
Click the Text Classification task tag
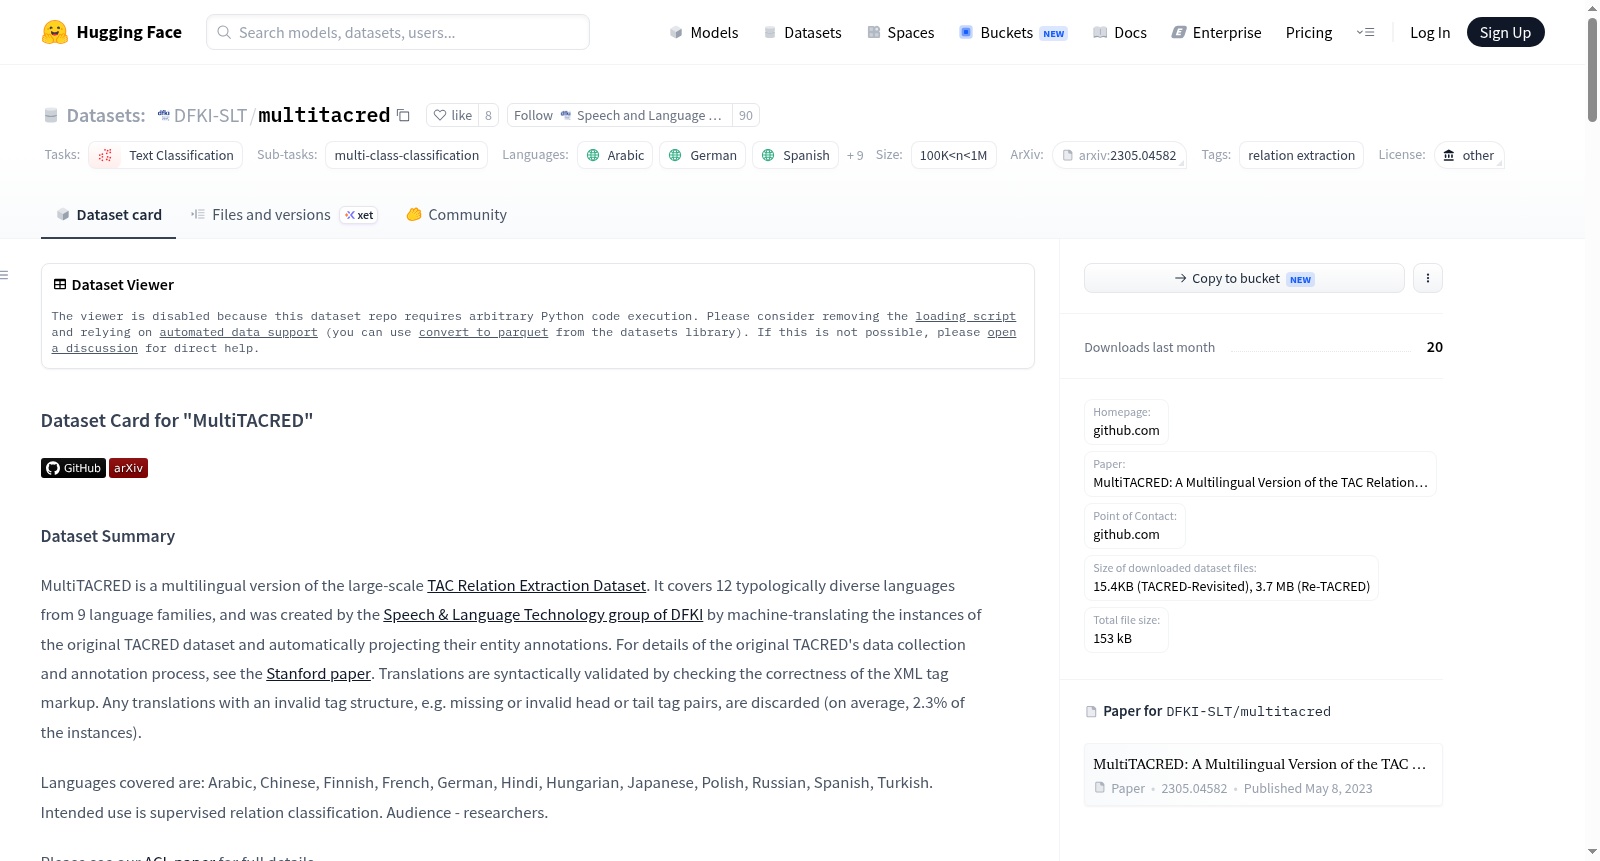[166, 155]
